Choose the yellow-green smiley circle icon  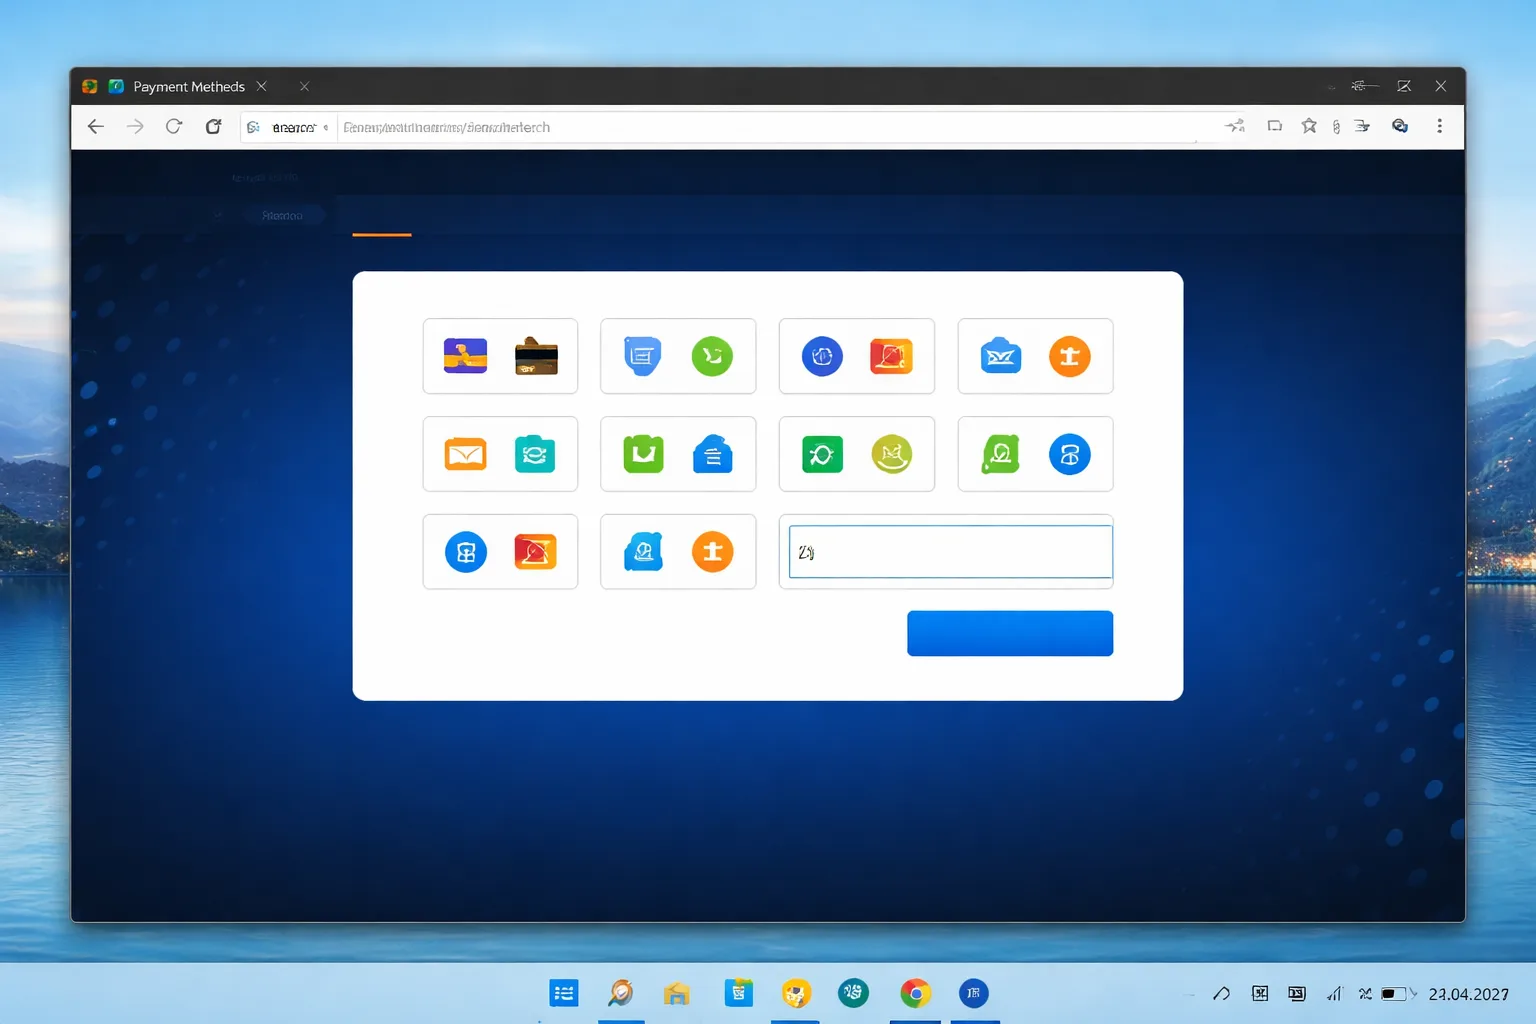tap(891, 454)
